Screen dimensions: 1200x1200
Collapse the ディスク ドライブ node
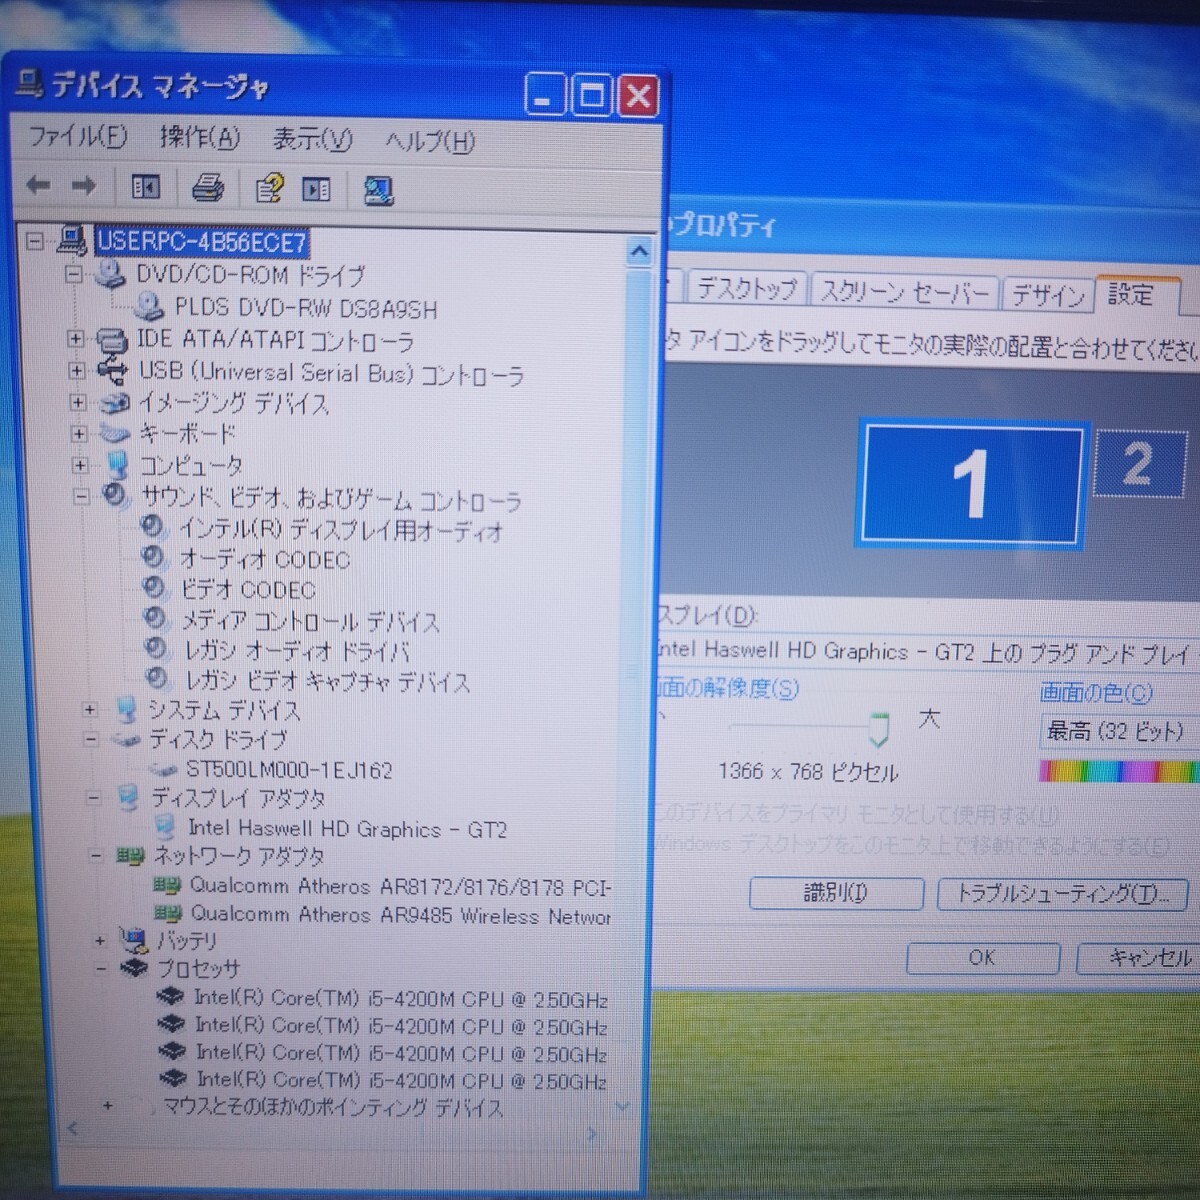tap(91, 740)
